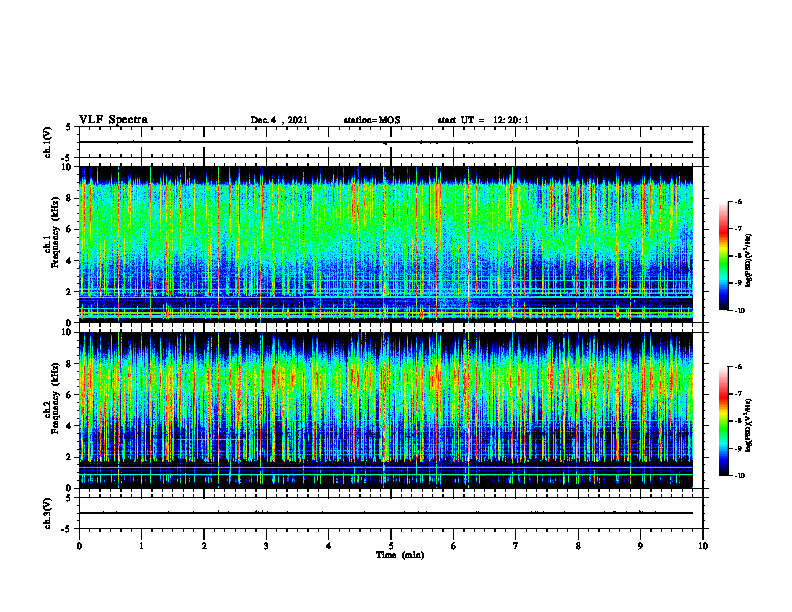
Task: Click the "VLF Spectra" title text
Action: pyautogui.click(x=113, y=120)
